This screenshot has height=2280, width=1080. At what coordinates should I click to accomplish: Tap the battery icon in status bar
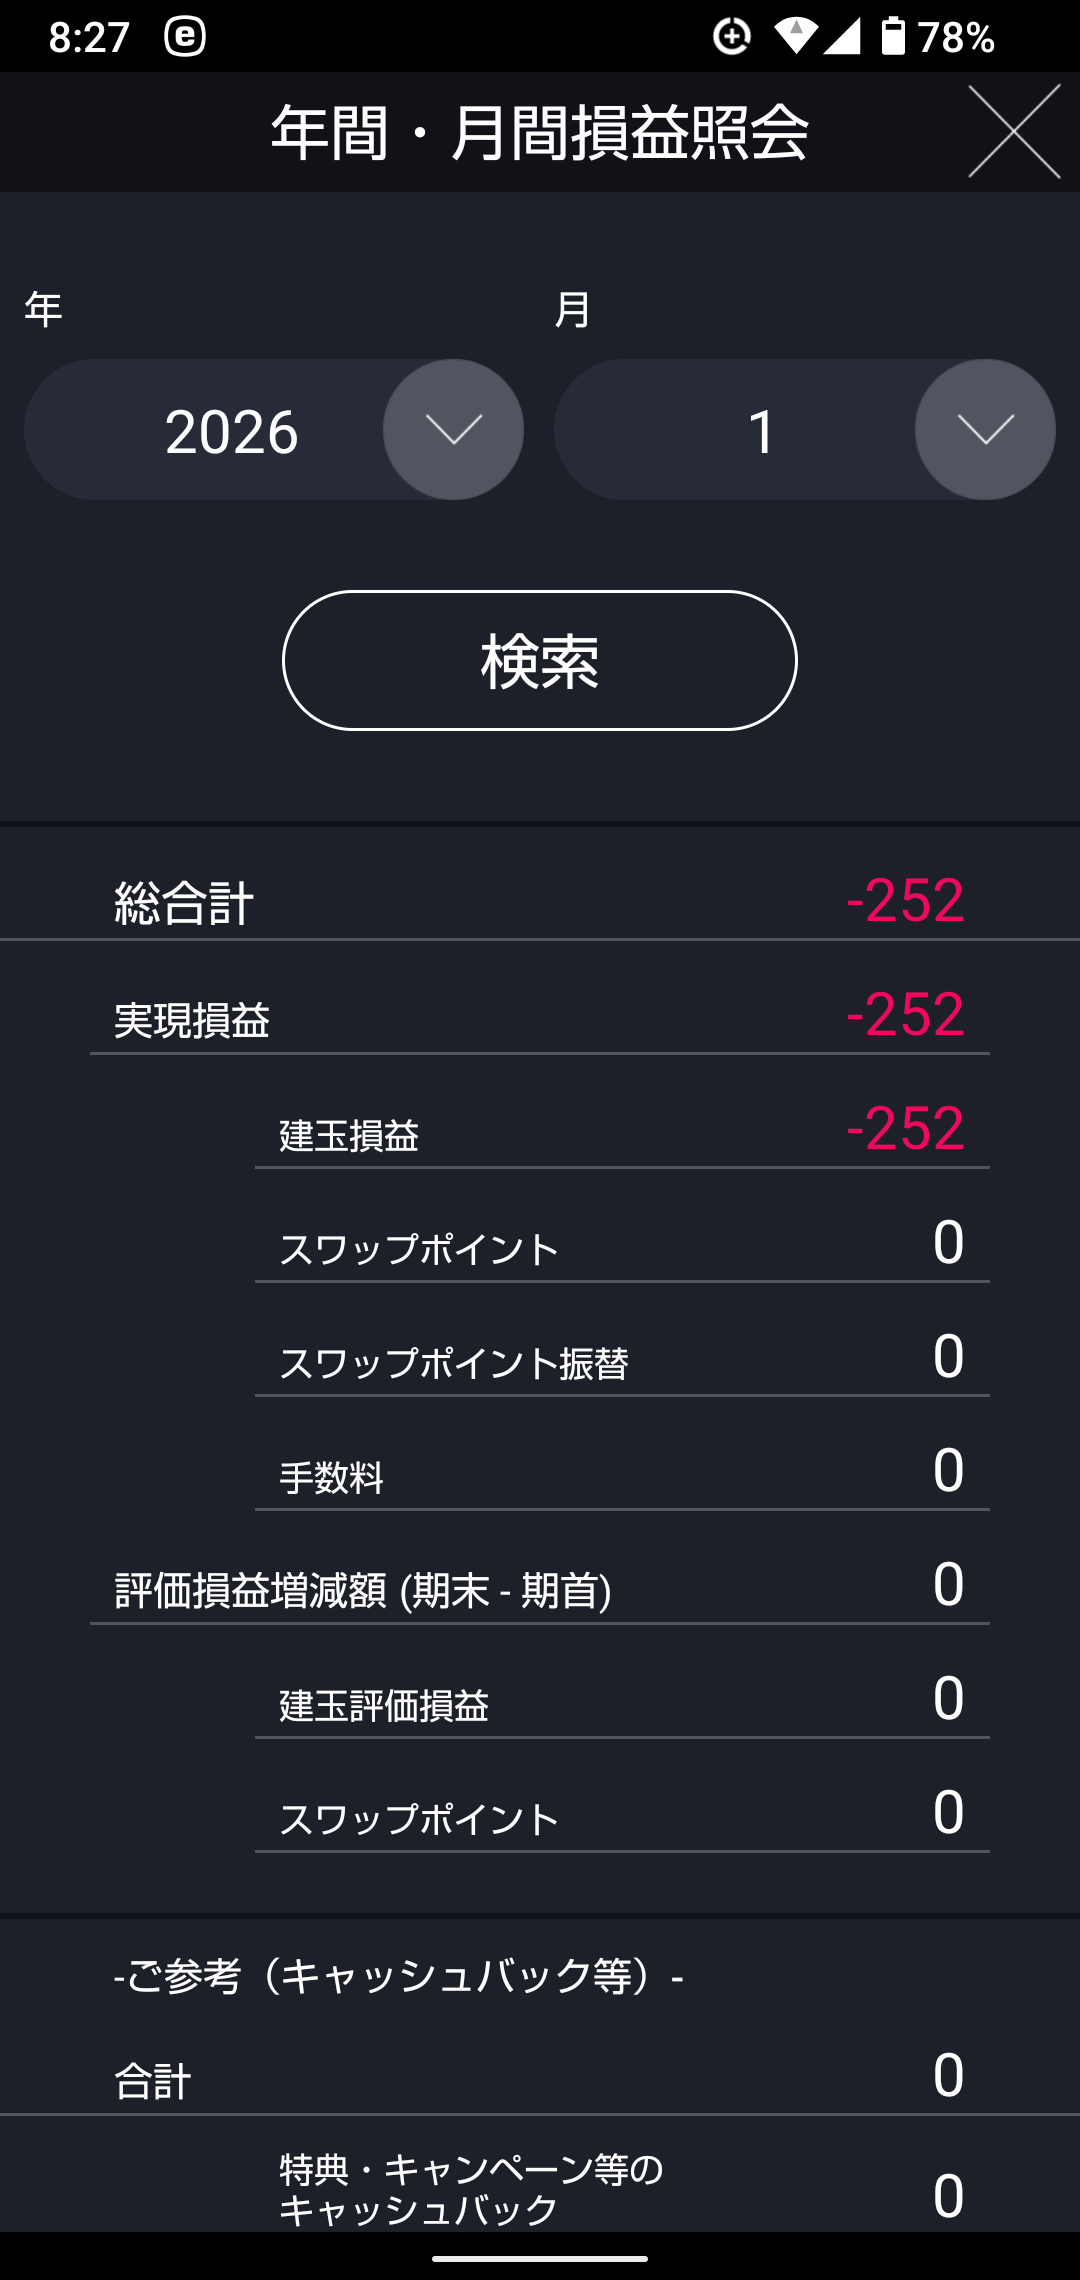pos(892,37)
